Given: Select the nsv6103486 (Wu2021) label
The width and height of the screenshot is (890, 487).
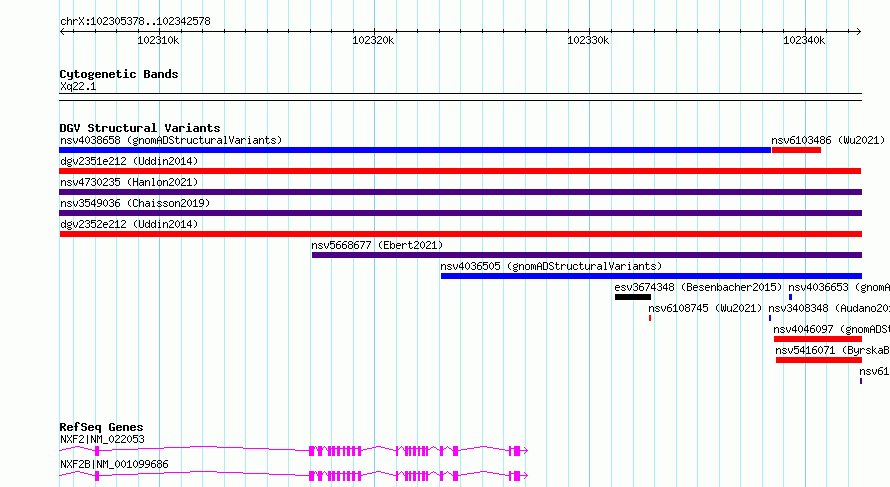Looking at the screenshot, I should point(828,140).
